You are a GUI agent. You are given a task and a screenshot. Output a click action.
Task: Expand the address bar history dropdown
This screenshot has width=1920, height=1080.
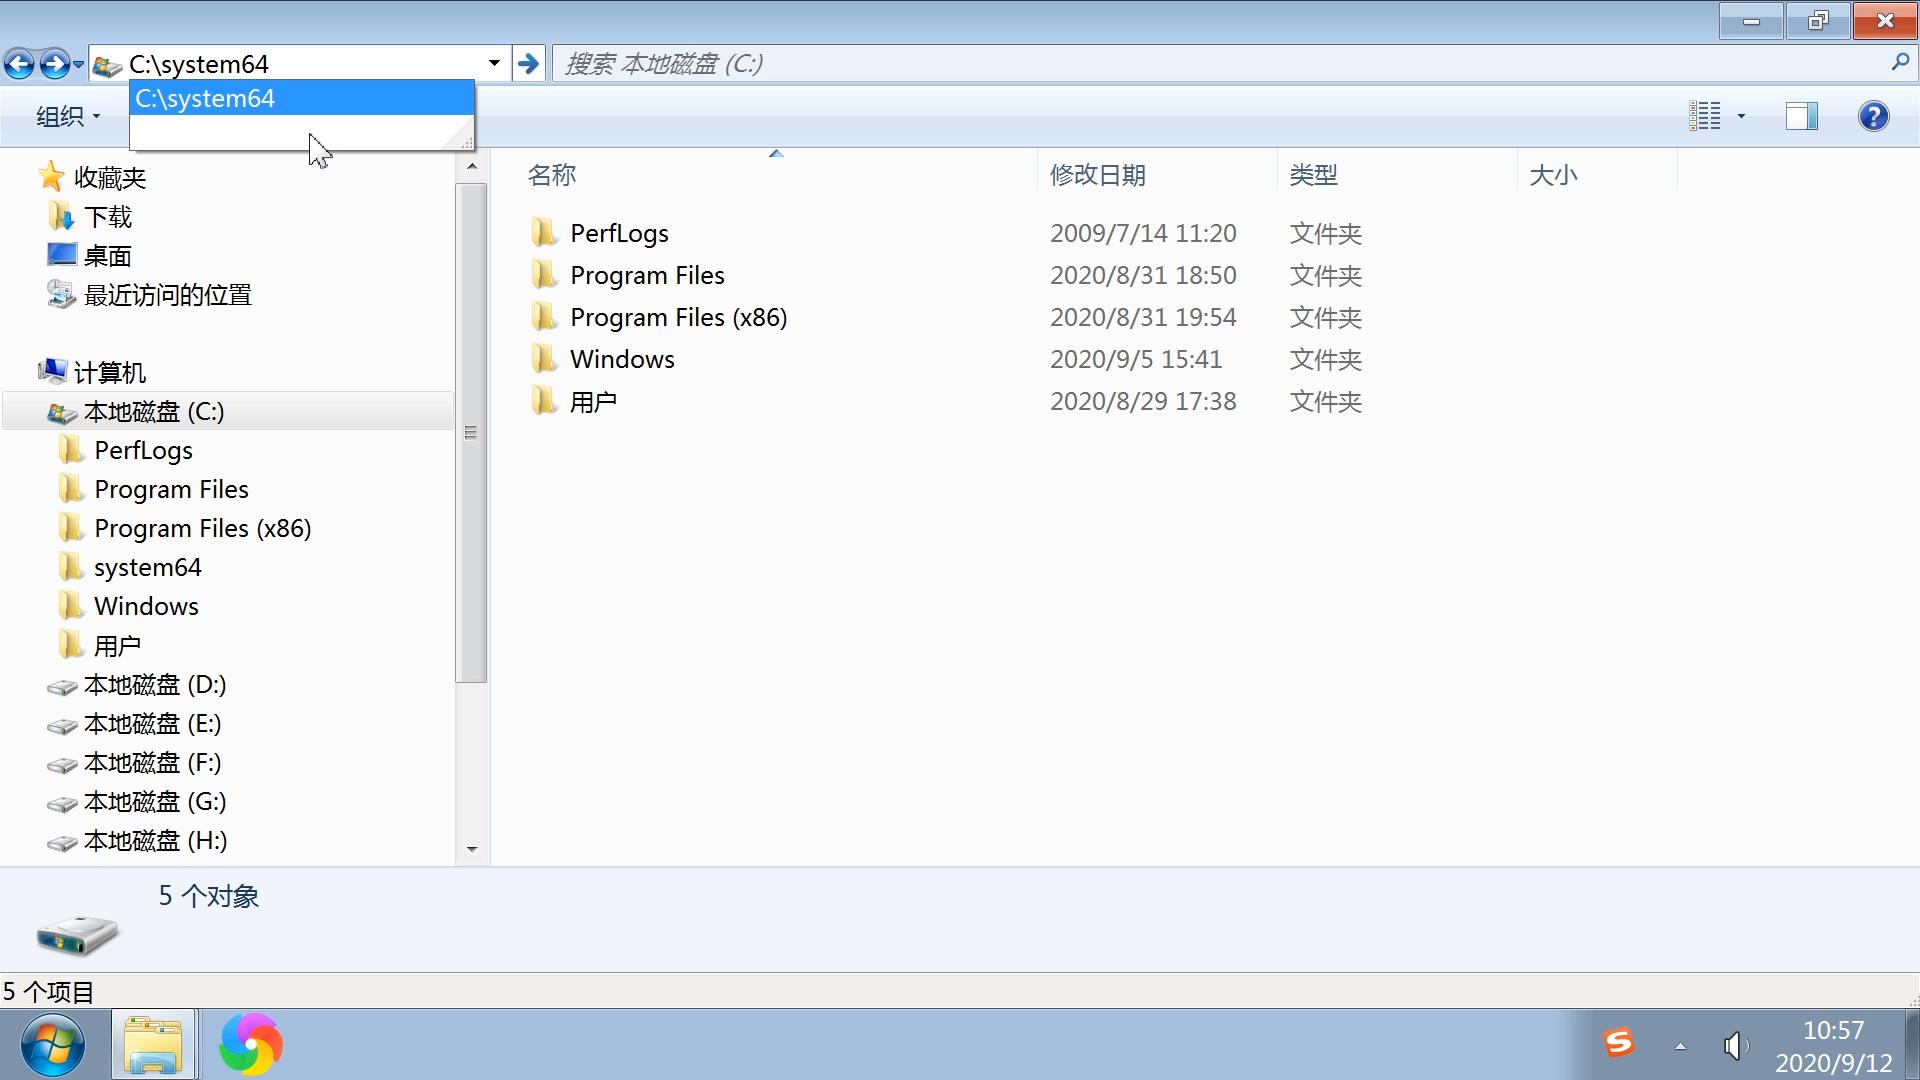click(x=494, y=64)
